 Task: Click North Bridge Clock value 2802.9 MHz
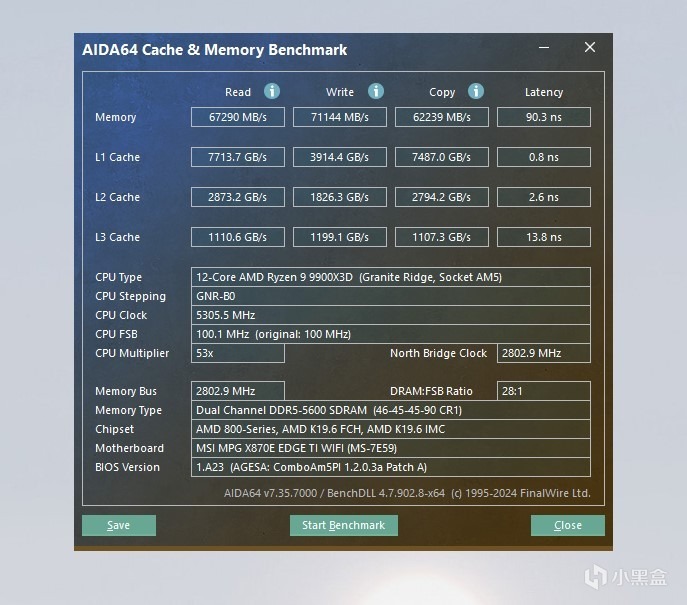tap(544, 353)
